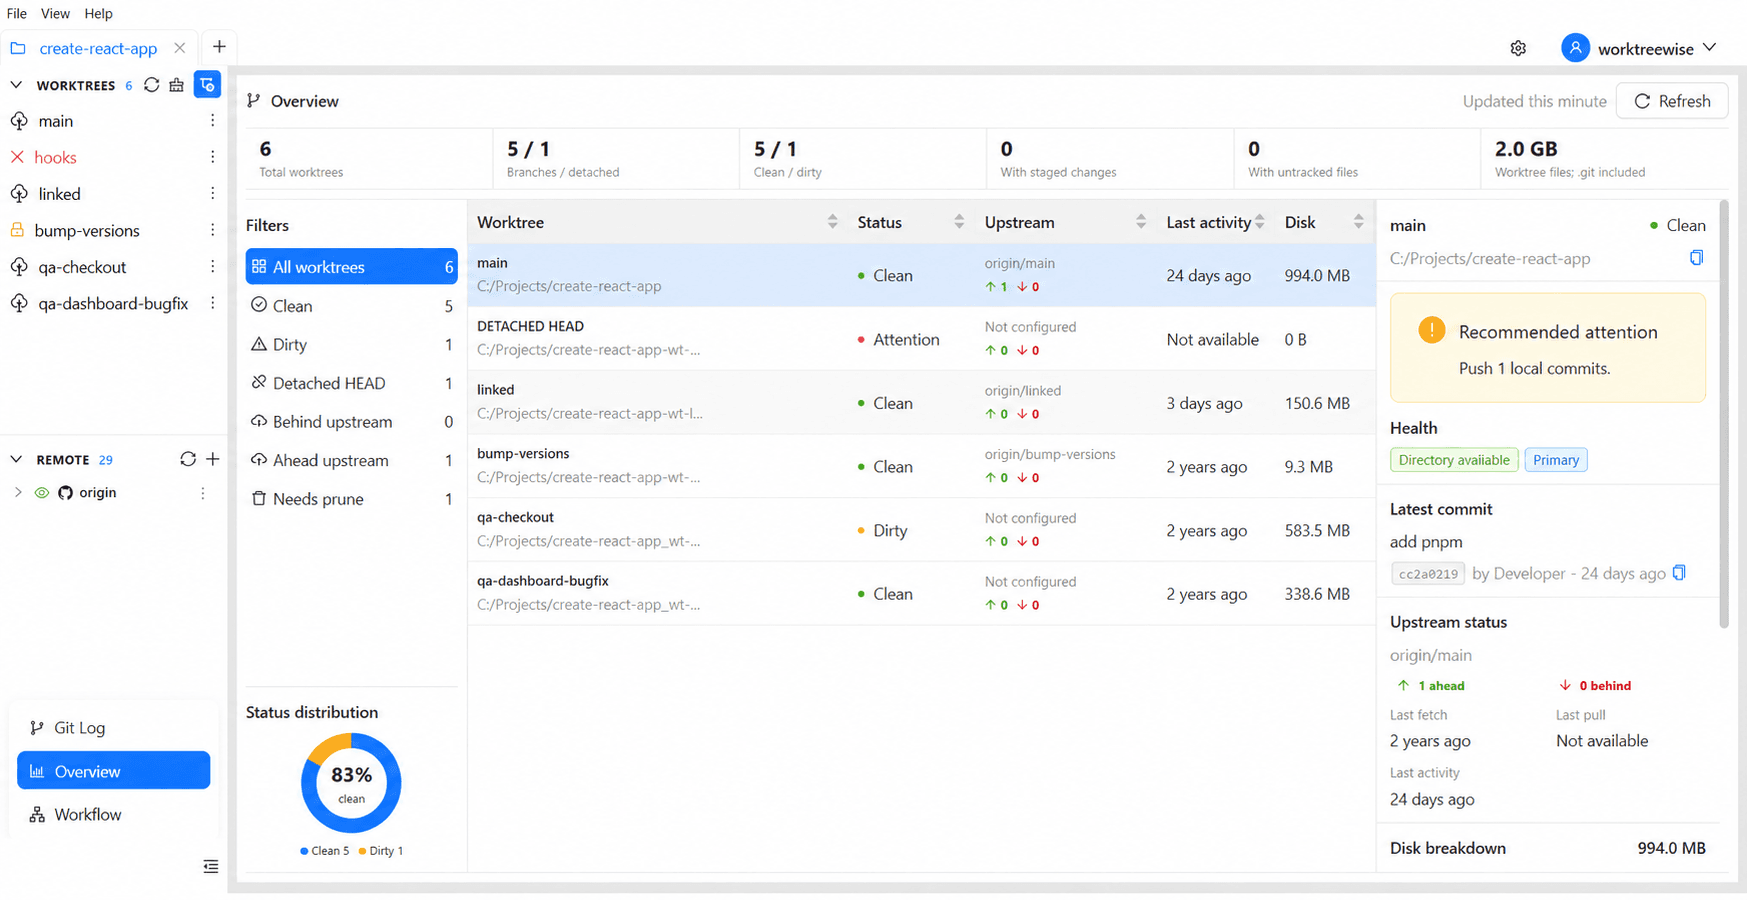1747x900 pixels.
Task: Copy the main worktree path
Action: [x=1696, y=258]
